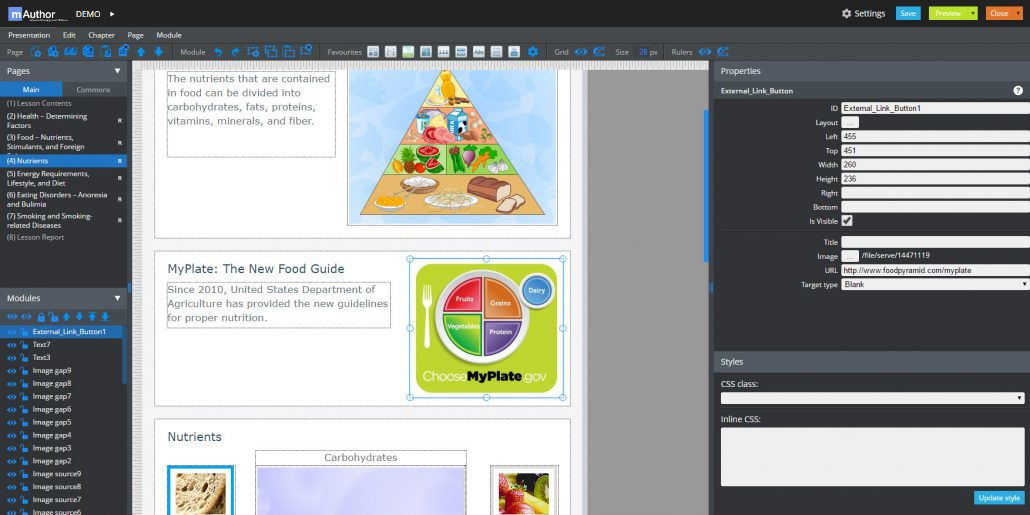Screen dimensions: 1030x515
Task: Click the lock icon beside Text7
Action: tap(24, 345)
